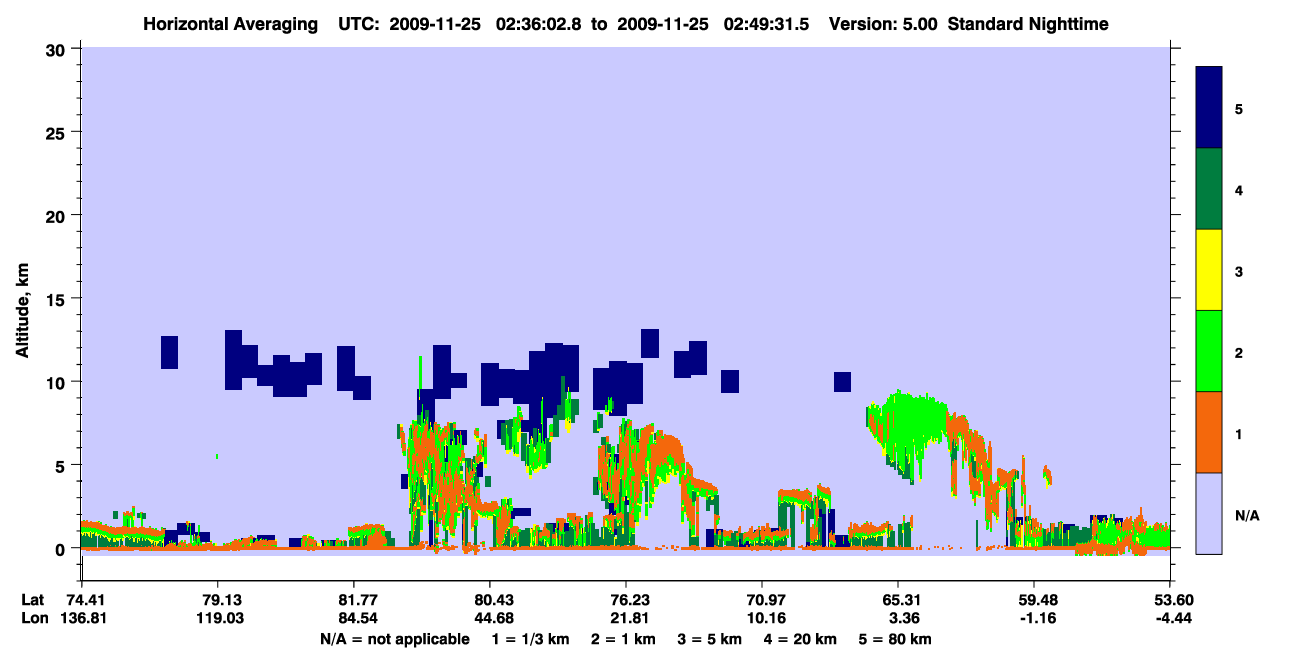Image resolution: width=1300 pixels, height=667 pixels.
Task: Click the '1 = 1/3 km' legend entry
Action: coord(531,639)
